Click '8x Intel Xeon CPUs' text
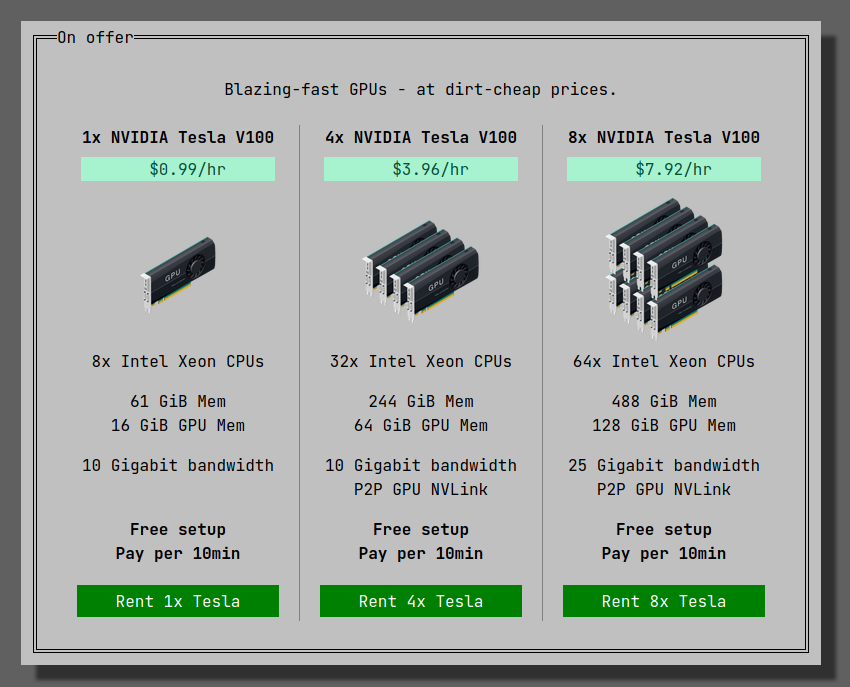 pyautogui.click(x=178, y=362)
